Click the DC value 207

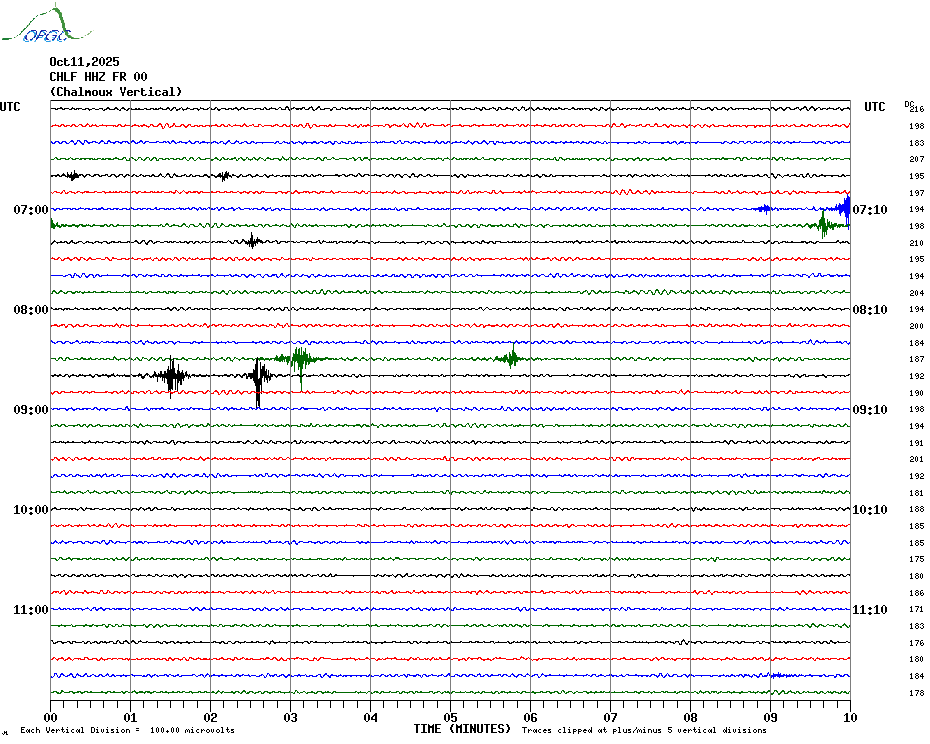point(917,159)
